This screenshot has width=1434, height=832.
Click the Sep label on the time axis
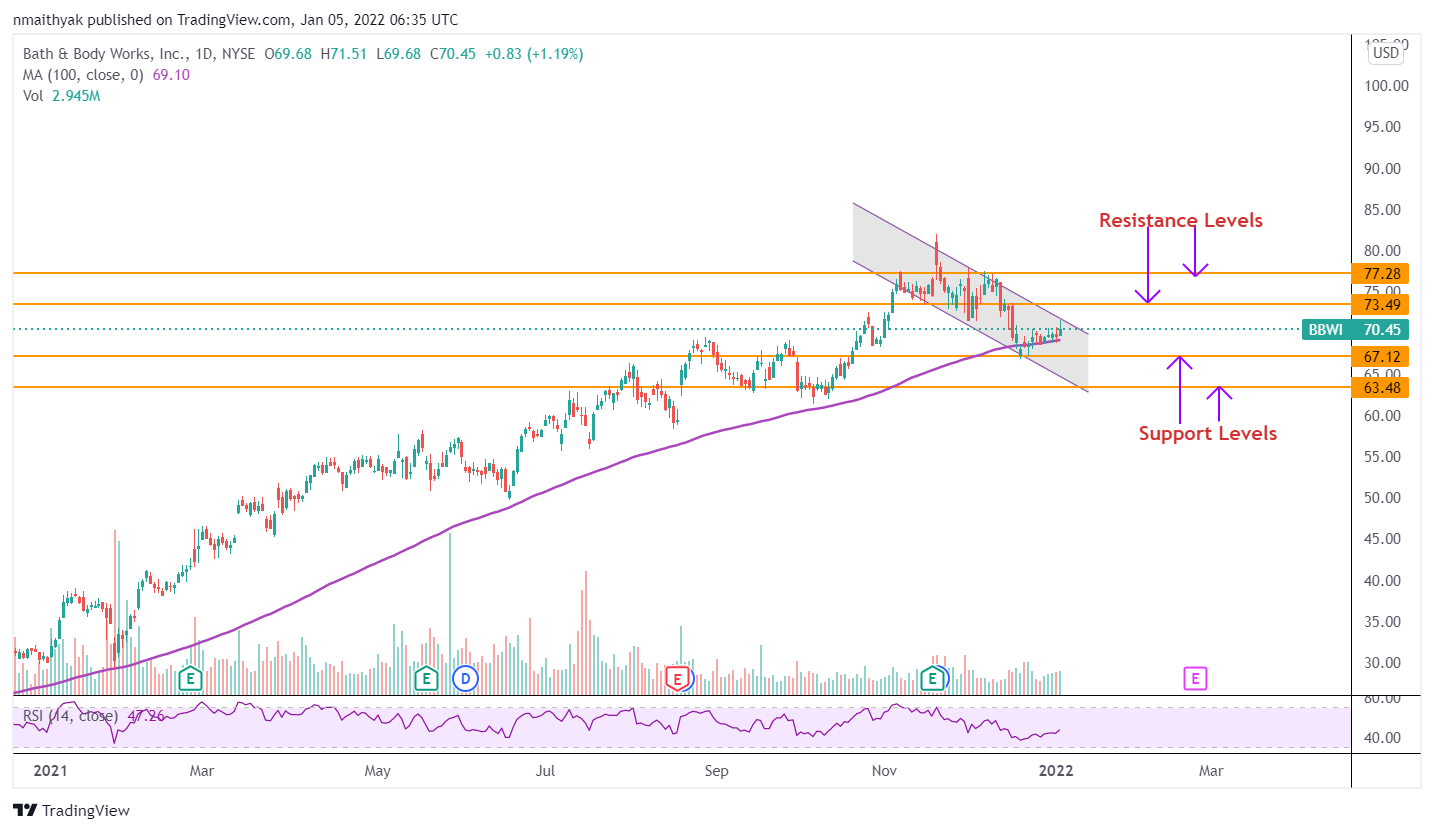tap(716, 771)
